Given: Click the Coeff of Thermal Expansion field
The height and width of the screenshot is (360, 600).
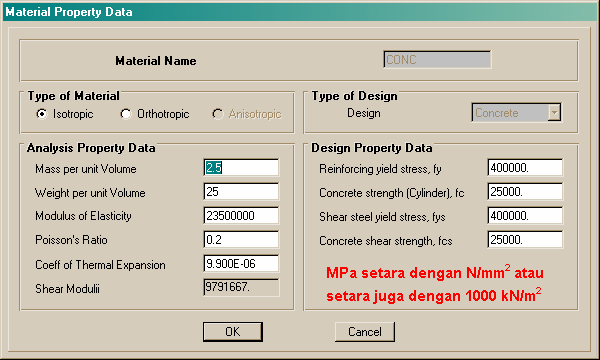Looking at the screenshot, I should 241,264.
